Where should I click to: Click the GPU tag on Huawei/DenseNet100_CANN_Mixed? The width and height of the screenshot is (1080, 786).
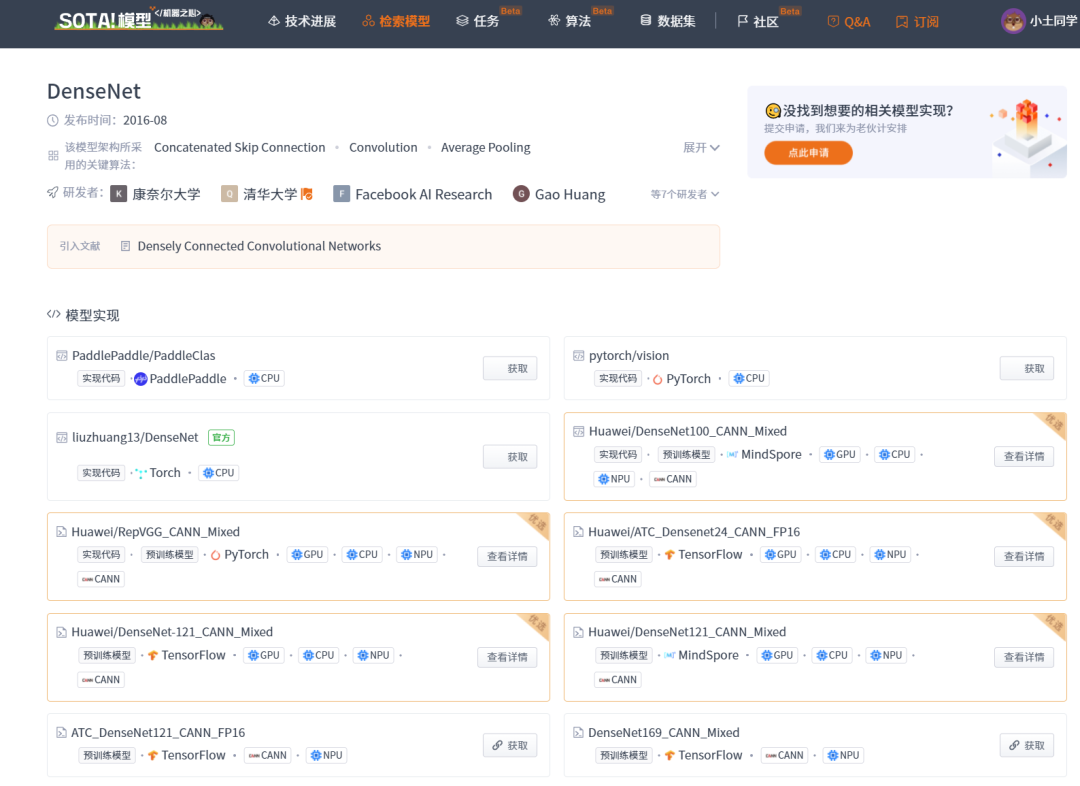[840, 455]
